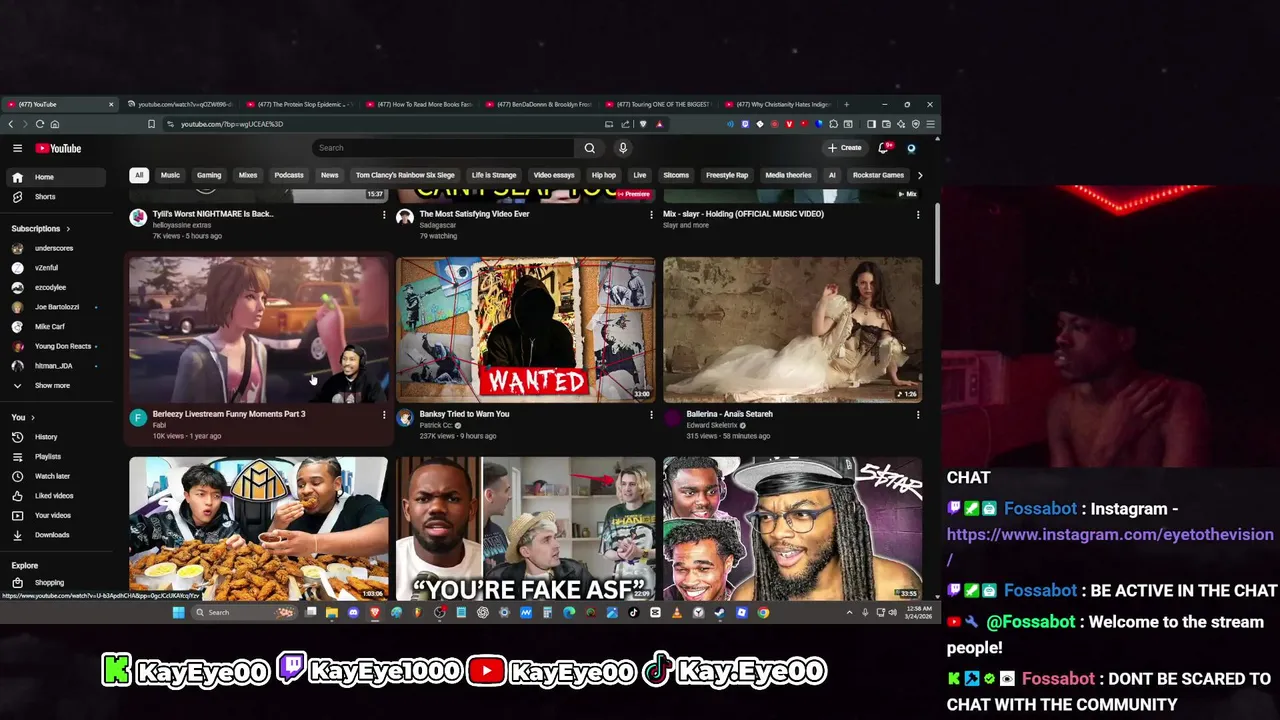Screen dimensions: 1280x720
Task: Select the Life is Strange chip
Action: (494, 175)
